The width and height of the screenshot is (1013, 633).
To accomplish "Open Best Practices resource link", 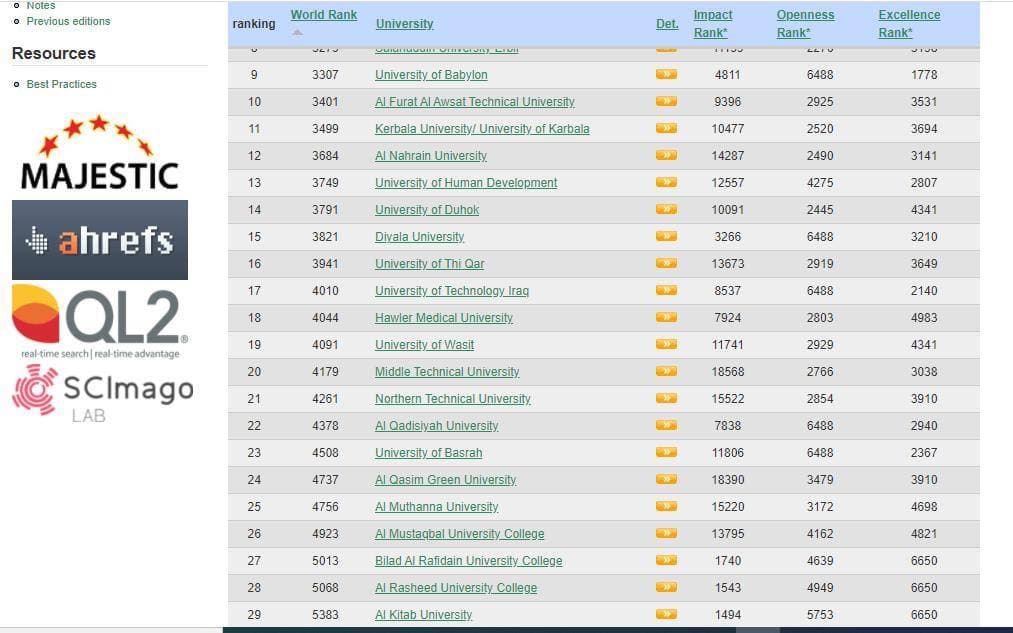I will pos(61,84).
